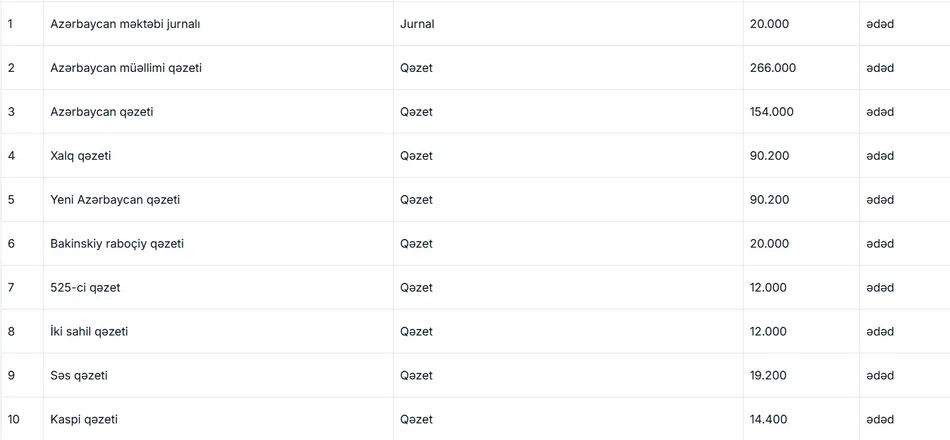Select 20.000 quantity in Bakinskiy raboçiy row

[x=769, y=243]
